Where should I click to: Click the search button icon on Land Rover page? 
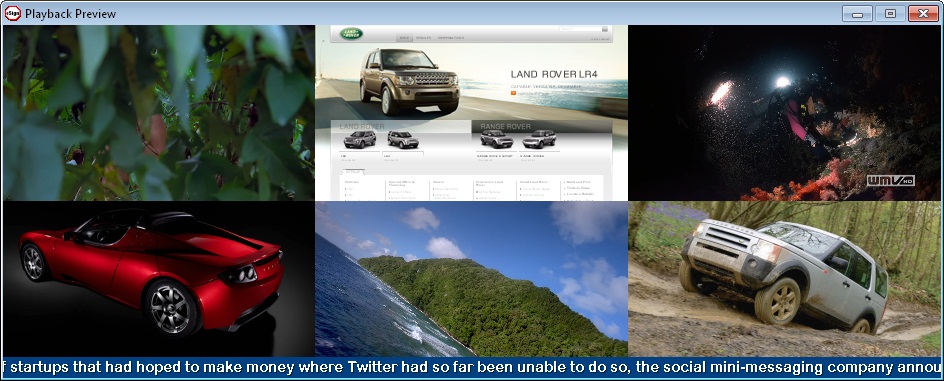[604, 29]
